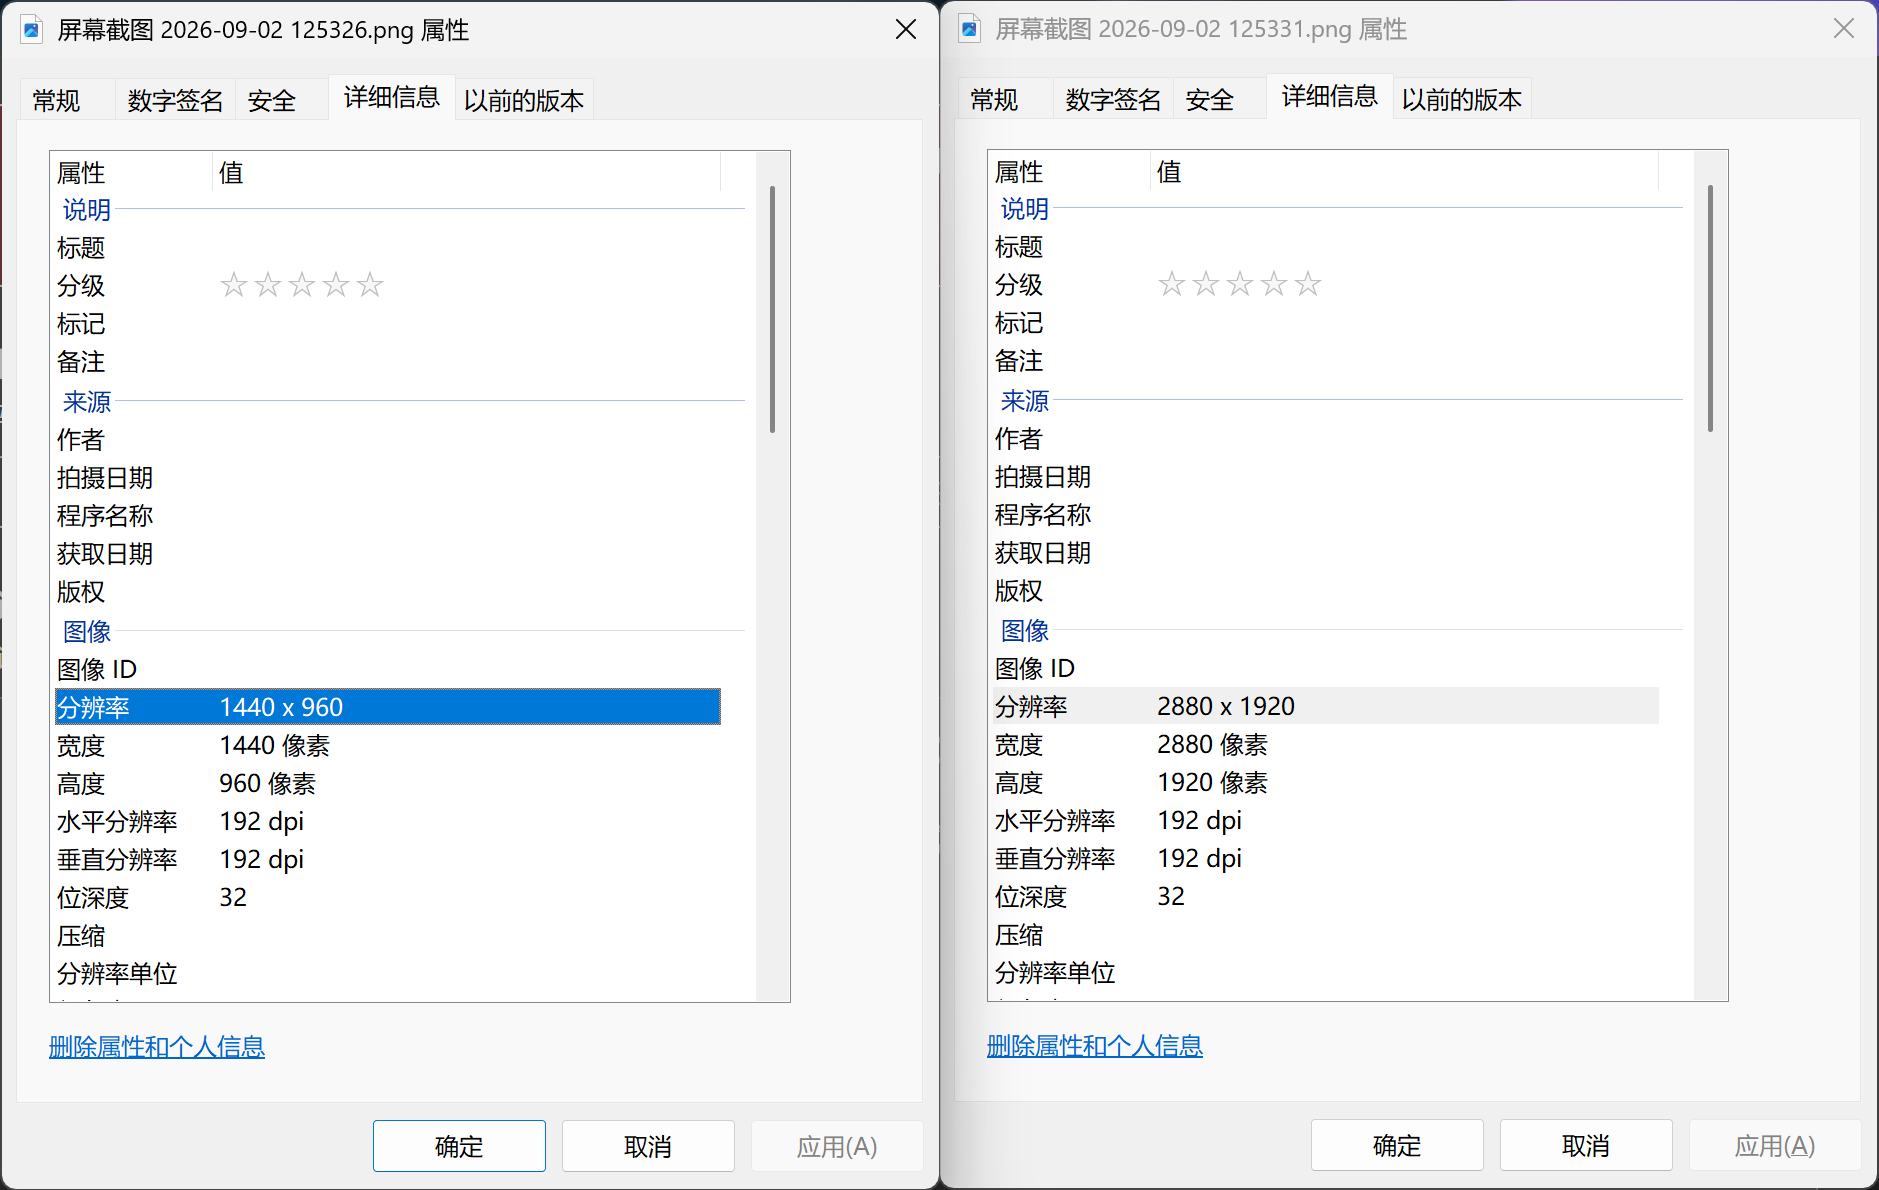This screenshot has width=1879, height=1190.
Task: Open 以前的版本 tab in left properties window
Action: 524,100
